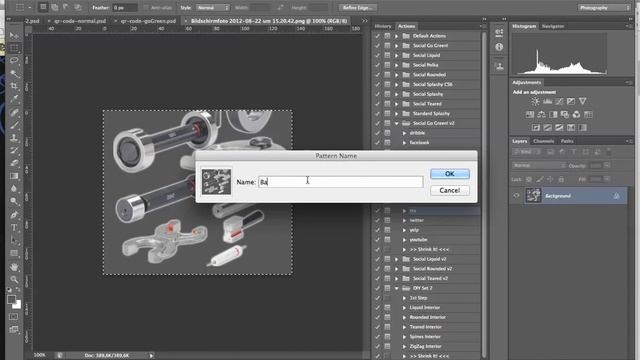Viewport: 640px width, 360px height.
Task: Toggle lock all for the layer
Action: point(561,179)
